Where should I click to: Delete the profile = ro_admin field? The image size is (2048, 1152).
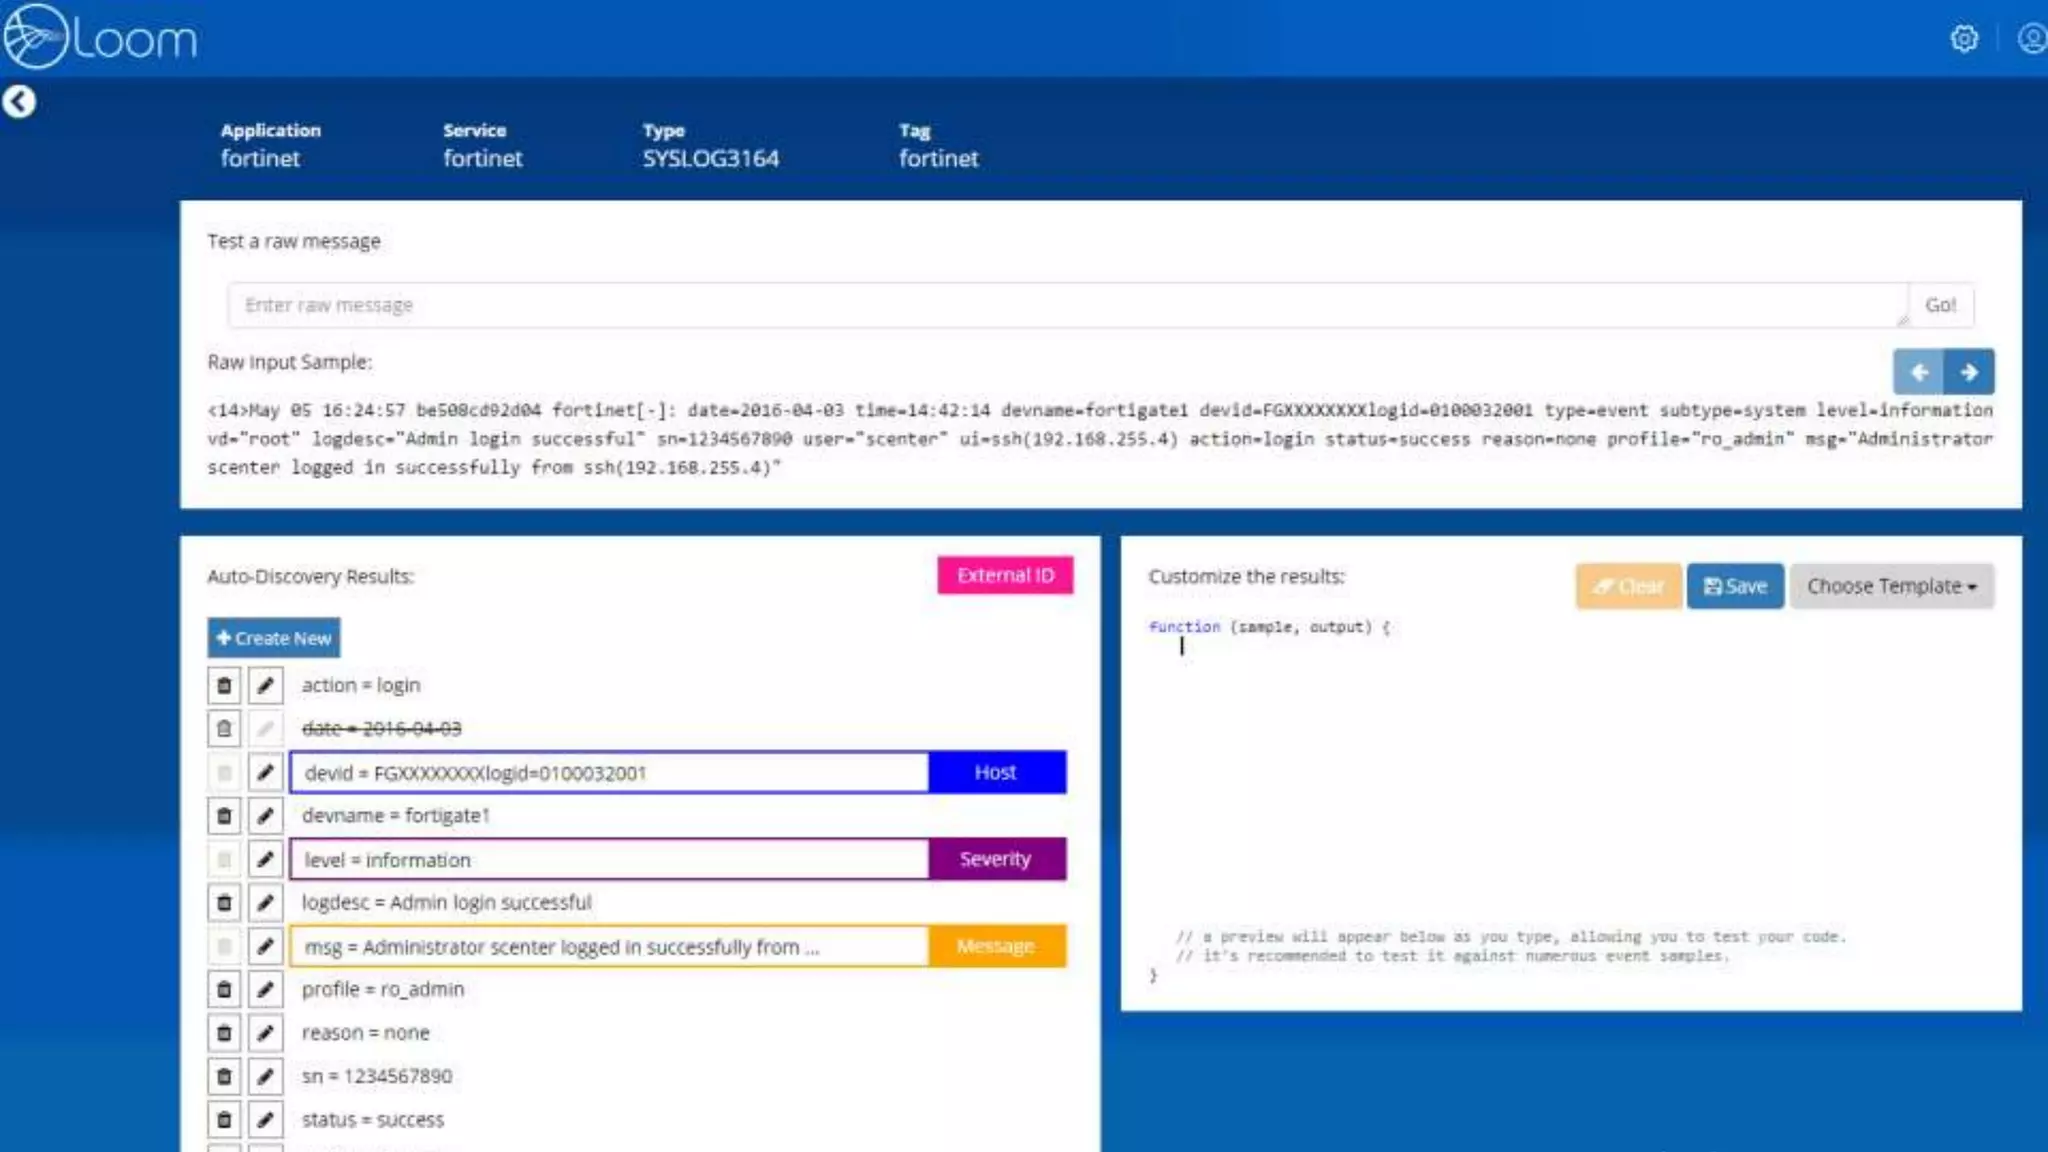[x=224, y=990]
